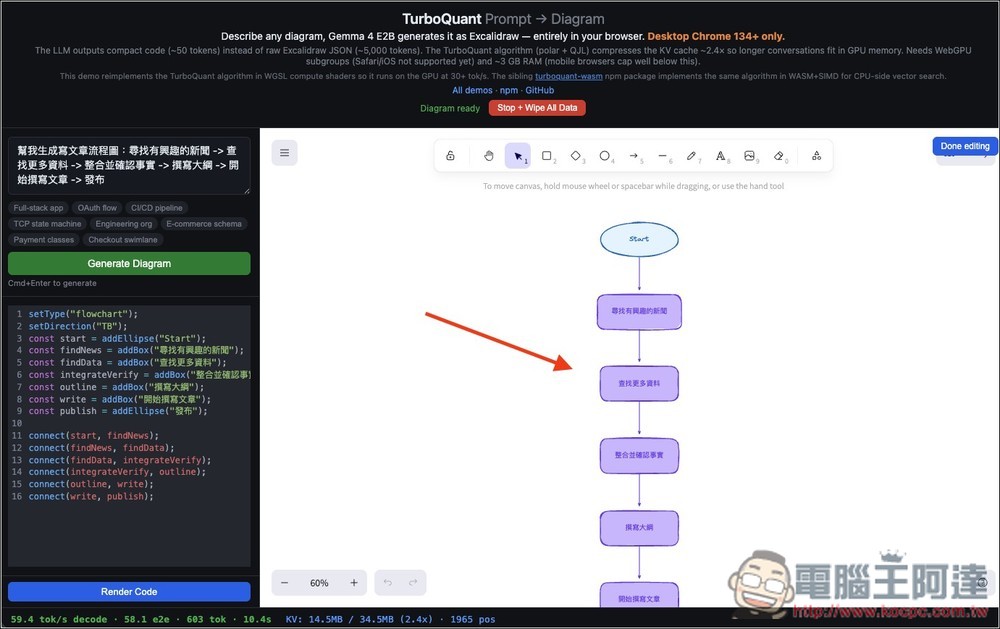Select the Insert image tool
The image size is (1000, 629).
[749, 156]
